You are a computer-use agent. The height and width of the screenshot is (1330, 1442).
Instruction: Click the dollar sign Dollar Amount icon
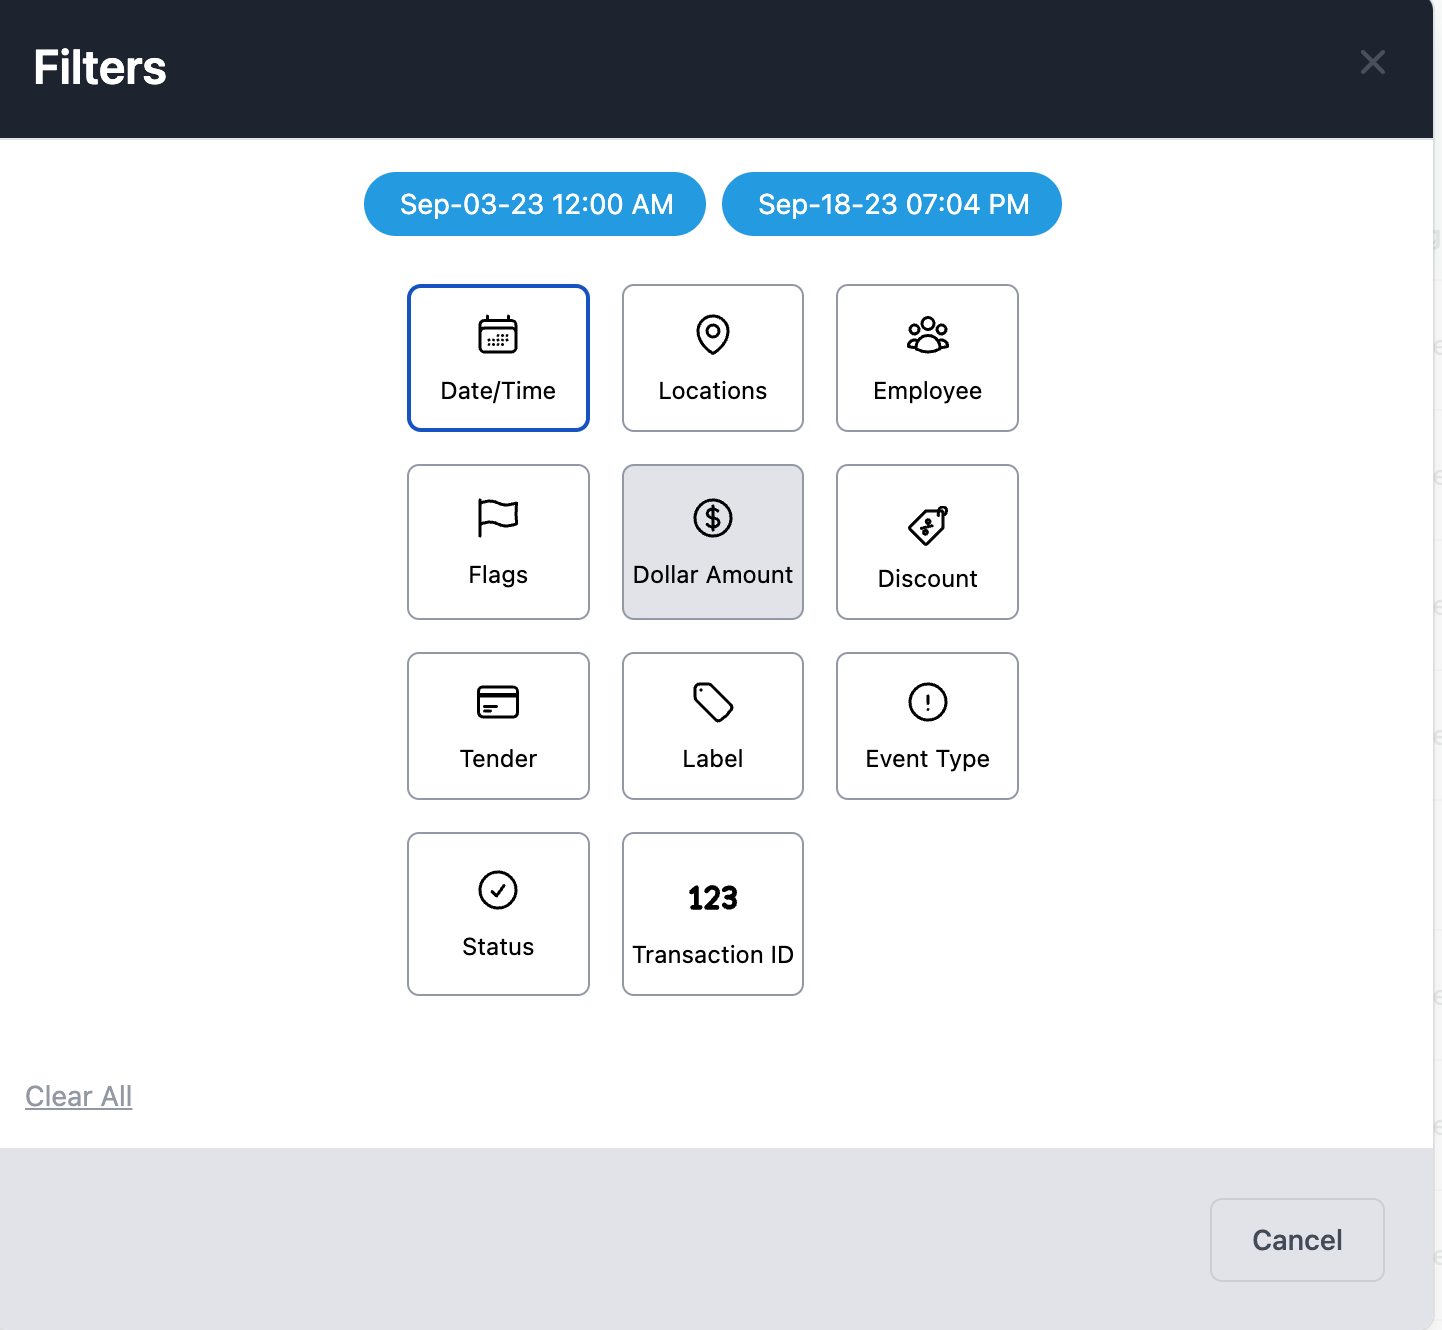pos(713,518)
